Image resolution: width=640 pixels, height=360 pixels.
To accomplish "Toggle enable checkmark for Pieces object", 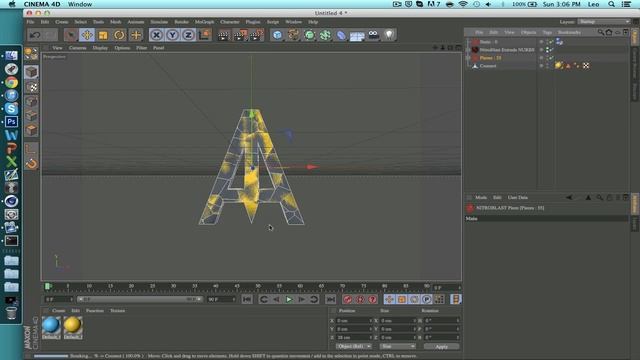I will point(551,58).
